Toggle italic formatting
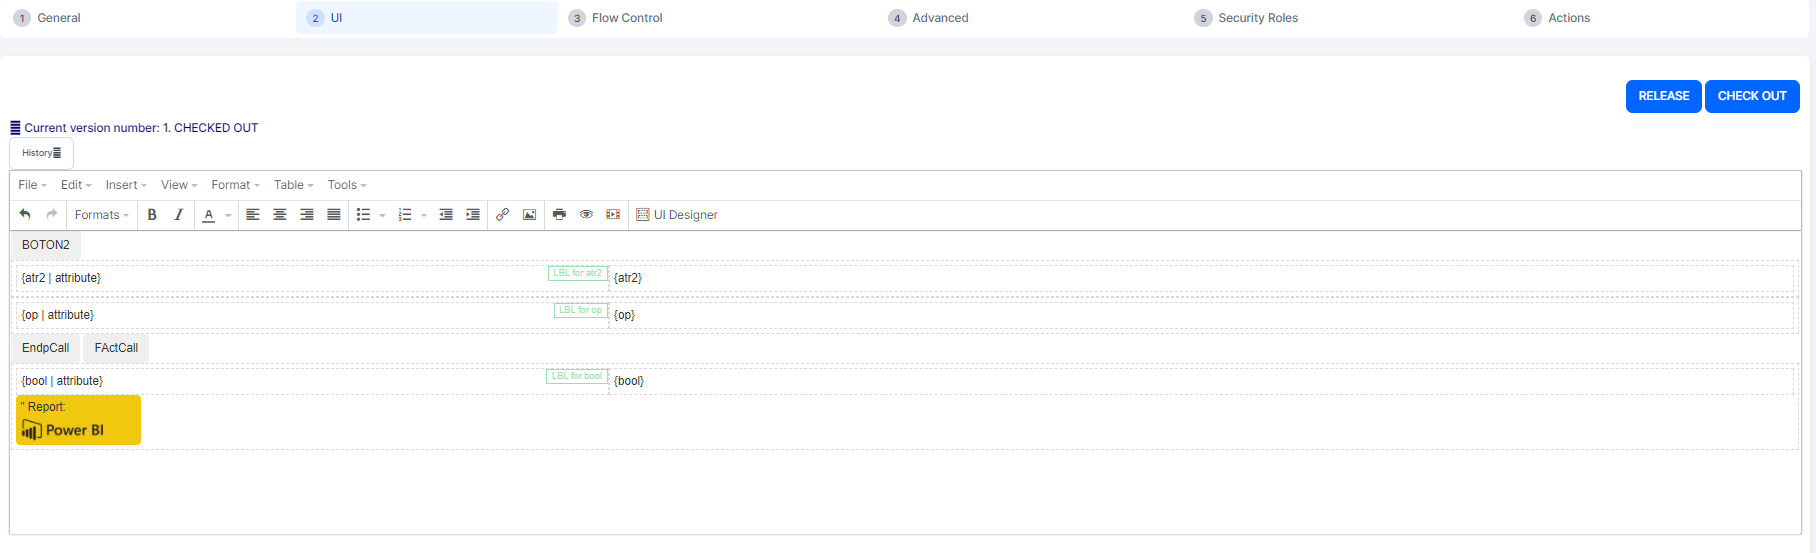 pos(179,215)
